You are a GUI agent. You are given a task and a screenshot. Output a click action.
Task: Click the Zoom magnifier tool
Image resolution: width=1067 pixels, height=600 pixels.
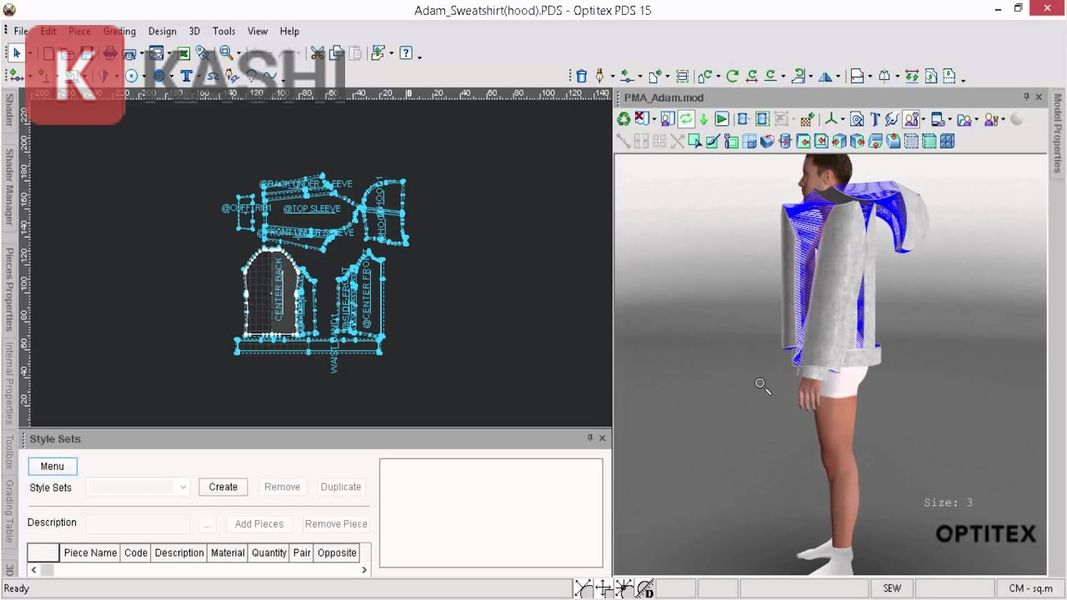pos(226,53)
